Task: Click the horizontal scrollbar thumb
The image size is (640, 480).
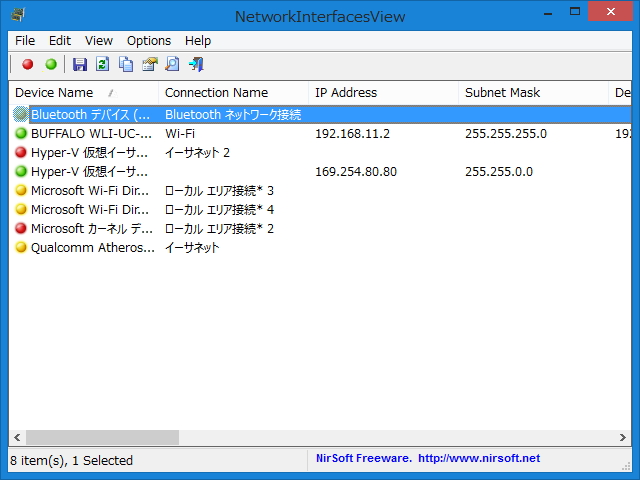Action: click(x=102, y=438)
